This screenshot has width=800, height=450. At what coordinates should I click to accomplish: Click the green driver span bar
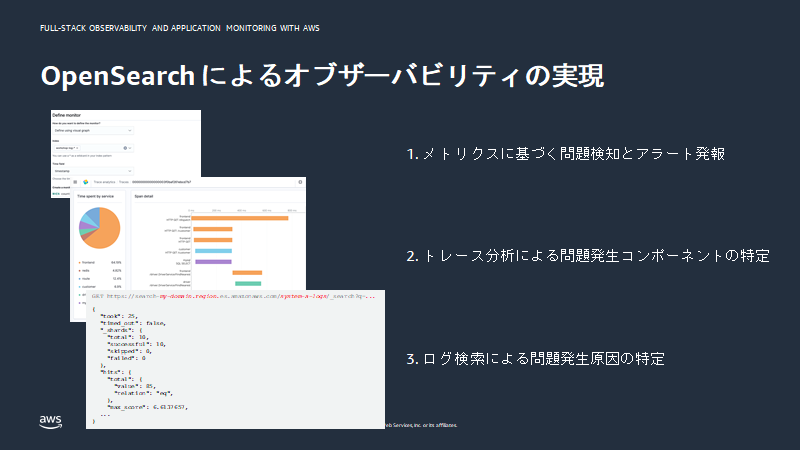248,284
